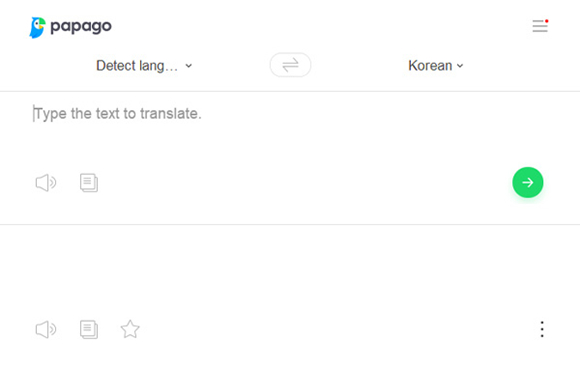Swap source and target languages
The width and height of the screenshot is (580, 367).
tap(290, 65)
